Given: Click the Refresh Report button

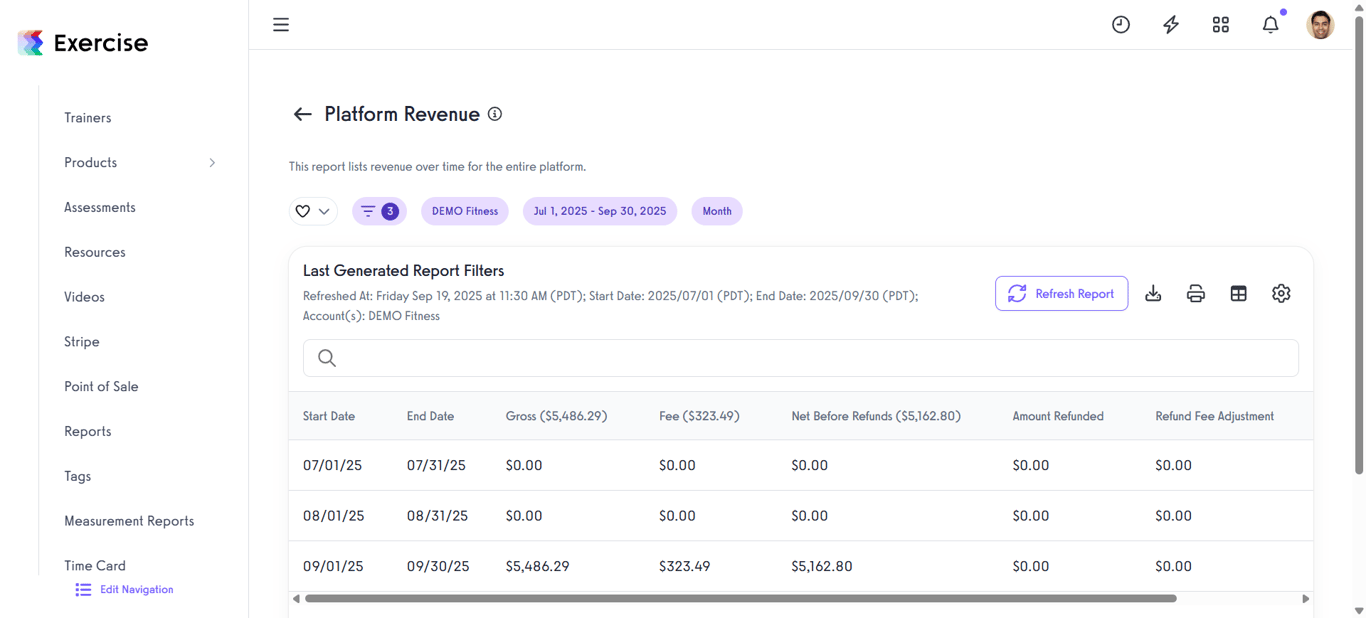Looking at the screenshot, I should coord(1061,293).
